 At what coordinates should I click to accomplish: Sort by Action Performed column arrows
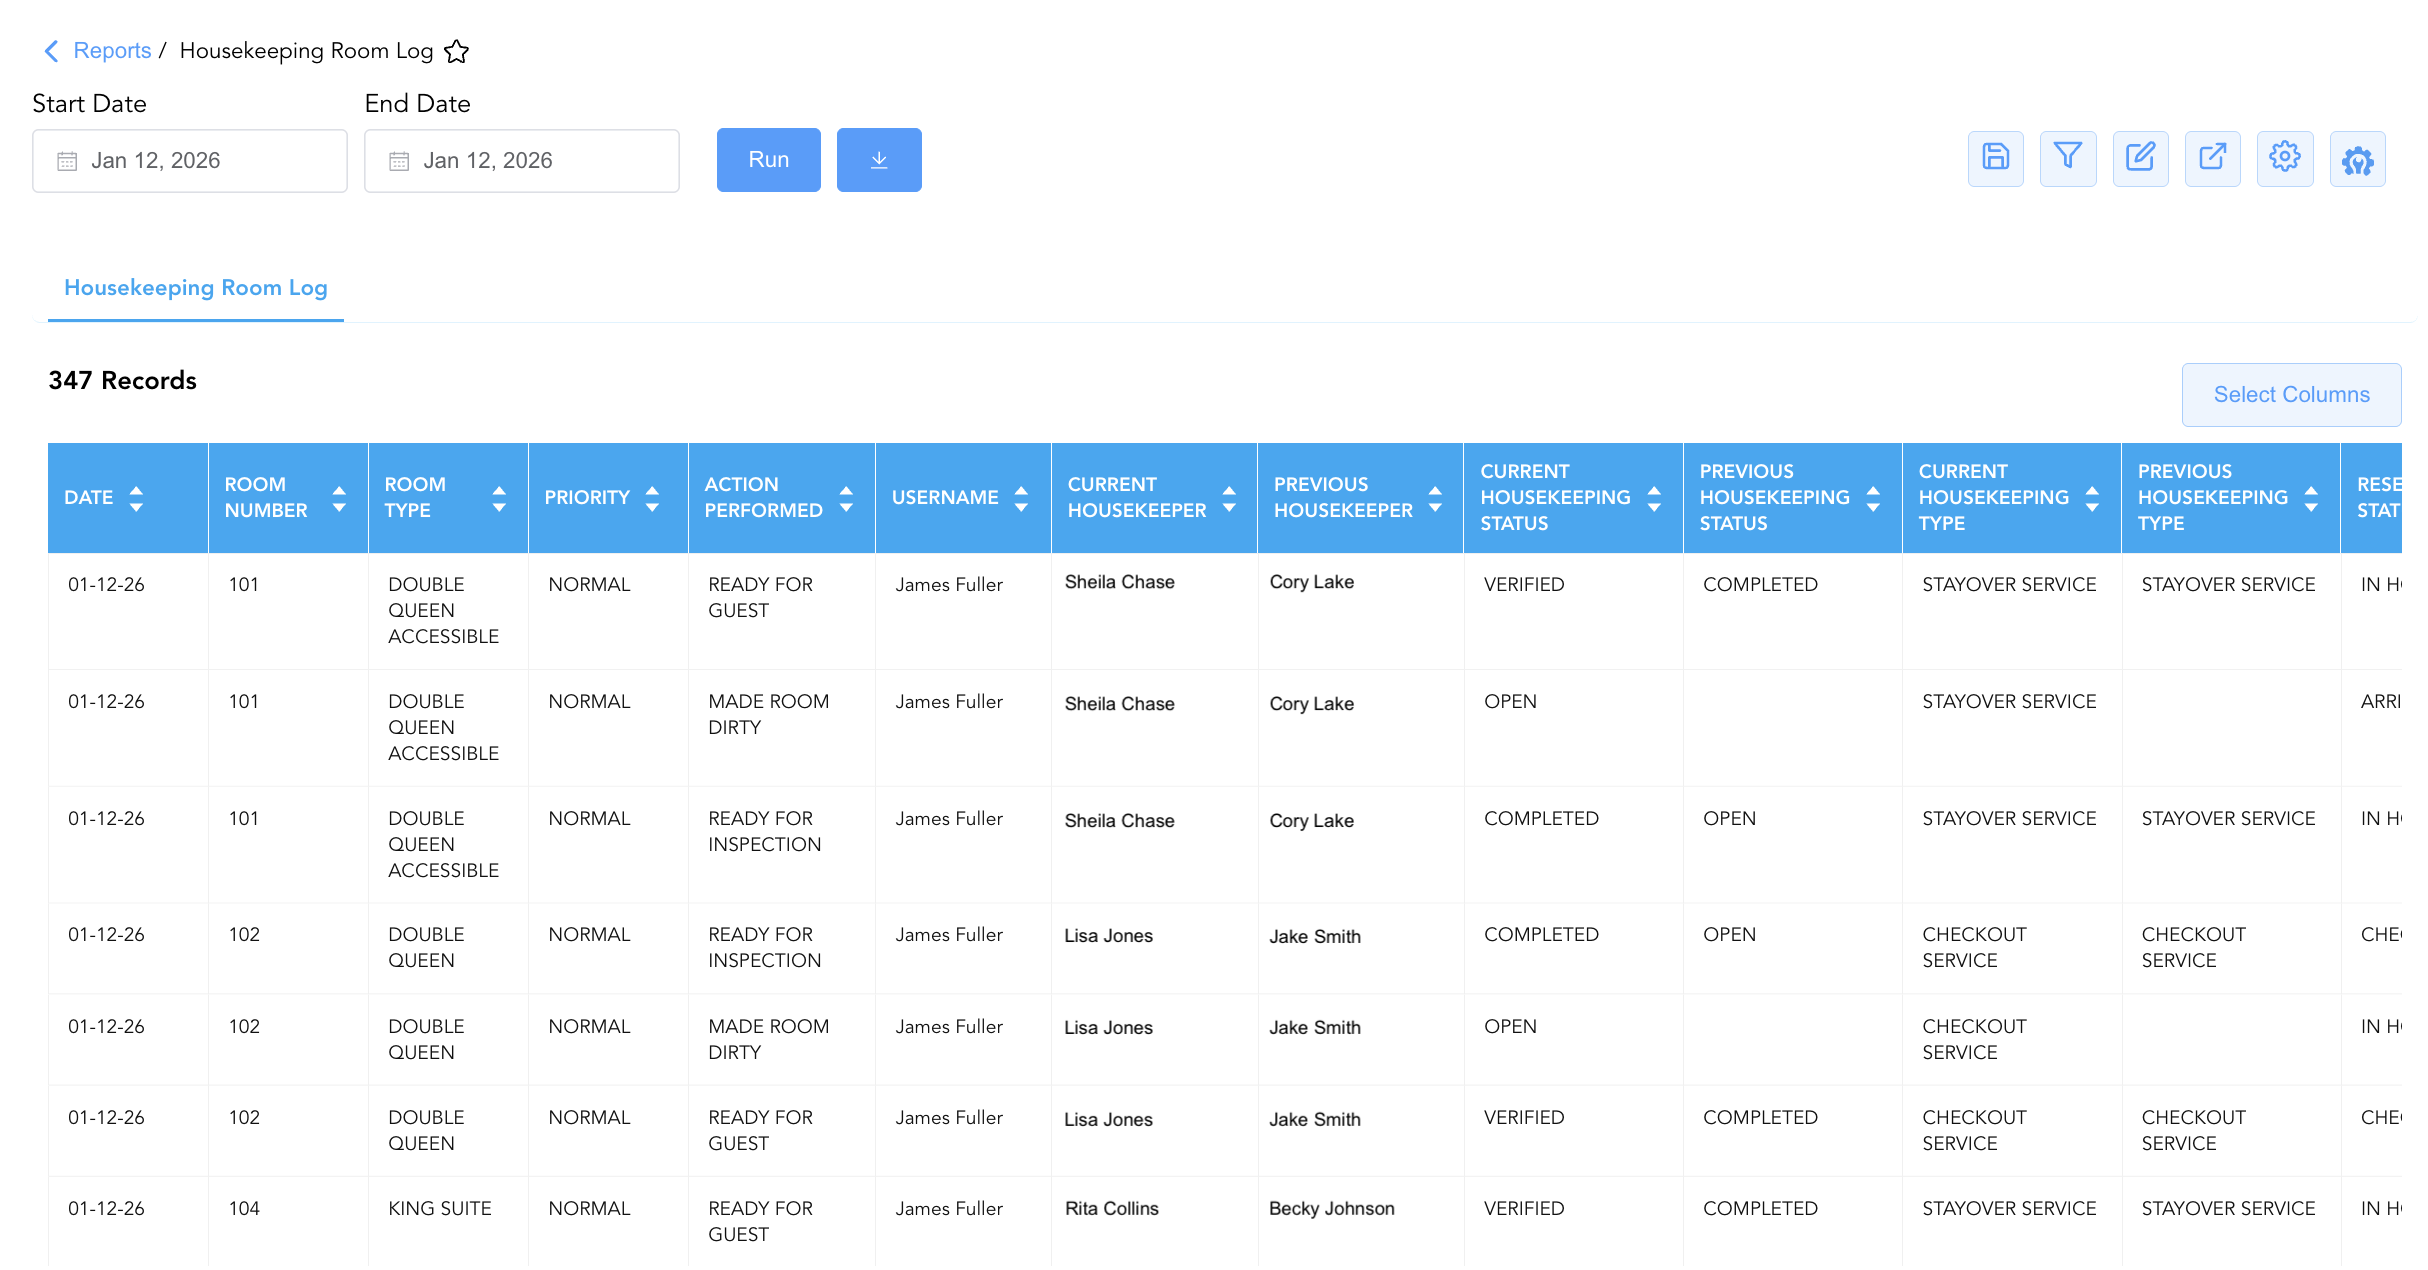click(846, 498)
